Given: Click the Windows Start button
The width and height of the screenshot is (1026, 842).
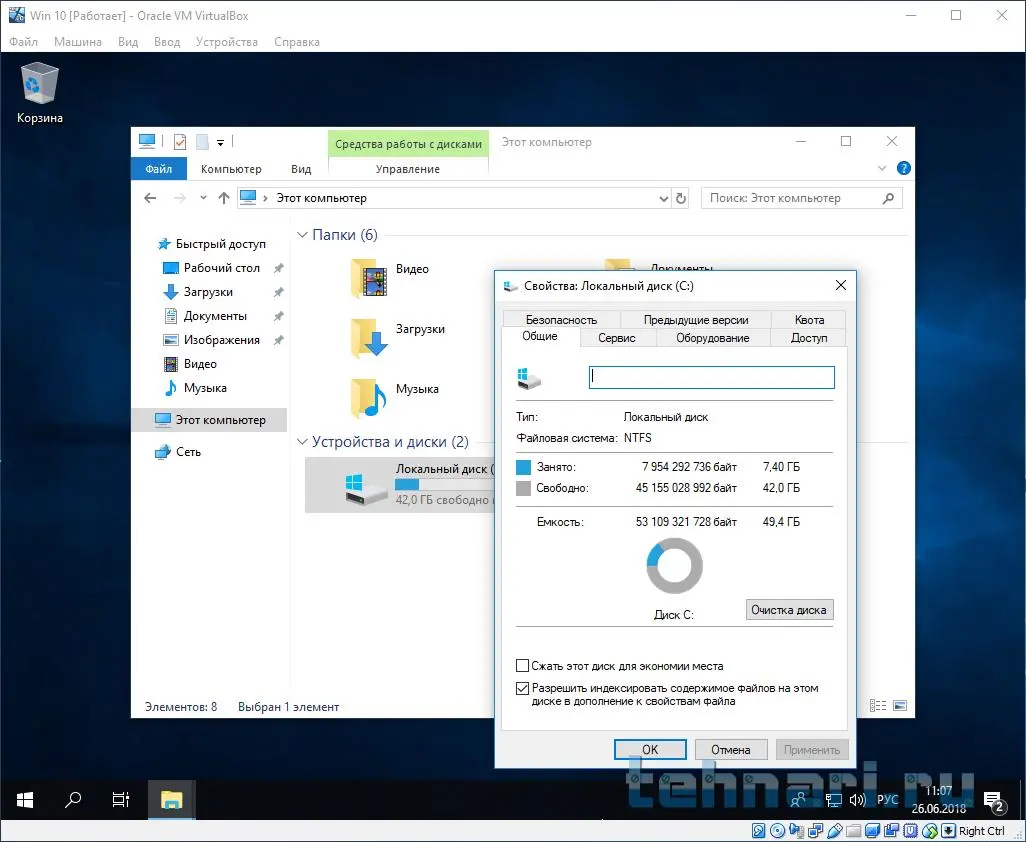Looking at the screenshot, I should 25,799.
